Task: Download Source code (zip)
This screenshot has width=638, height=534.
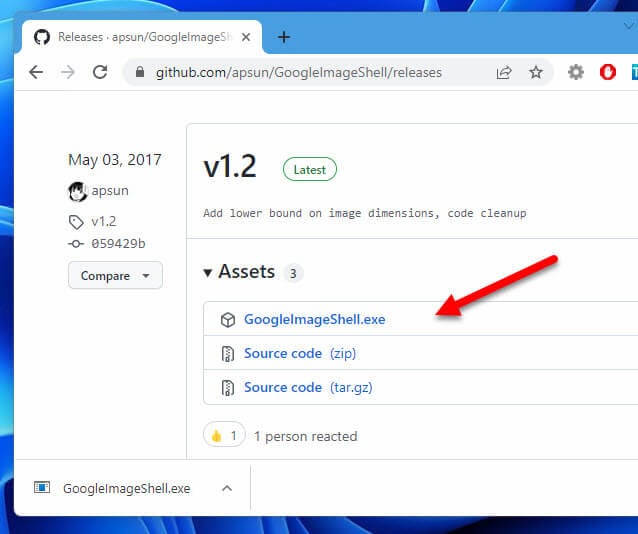Action: click(x=300, y=353)
